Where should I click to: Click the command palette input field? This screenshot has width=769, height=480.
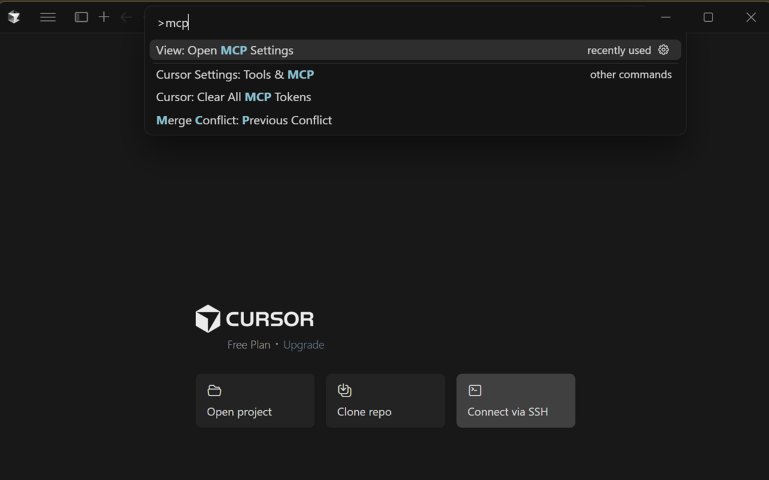[415, 23]
